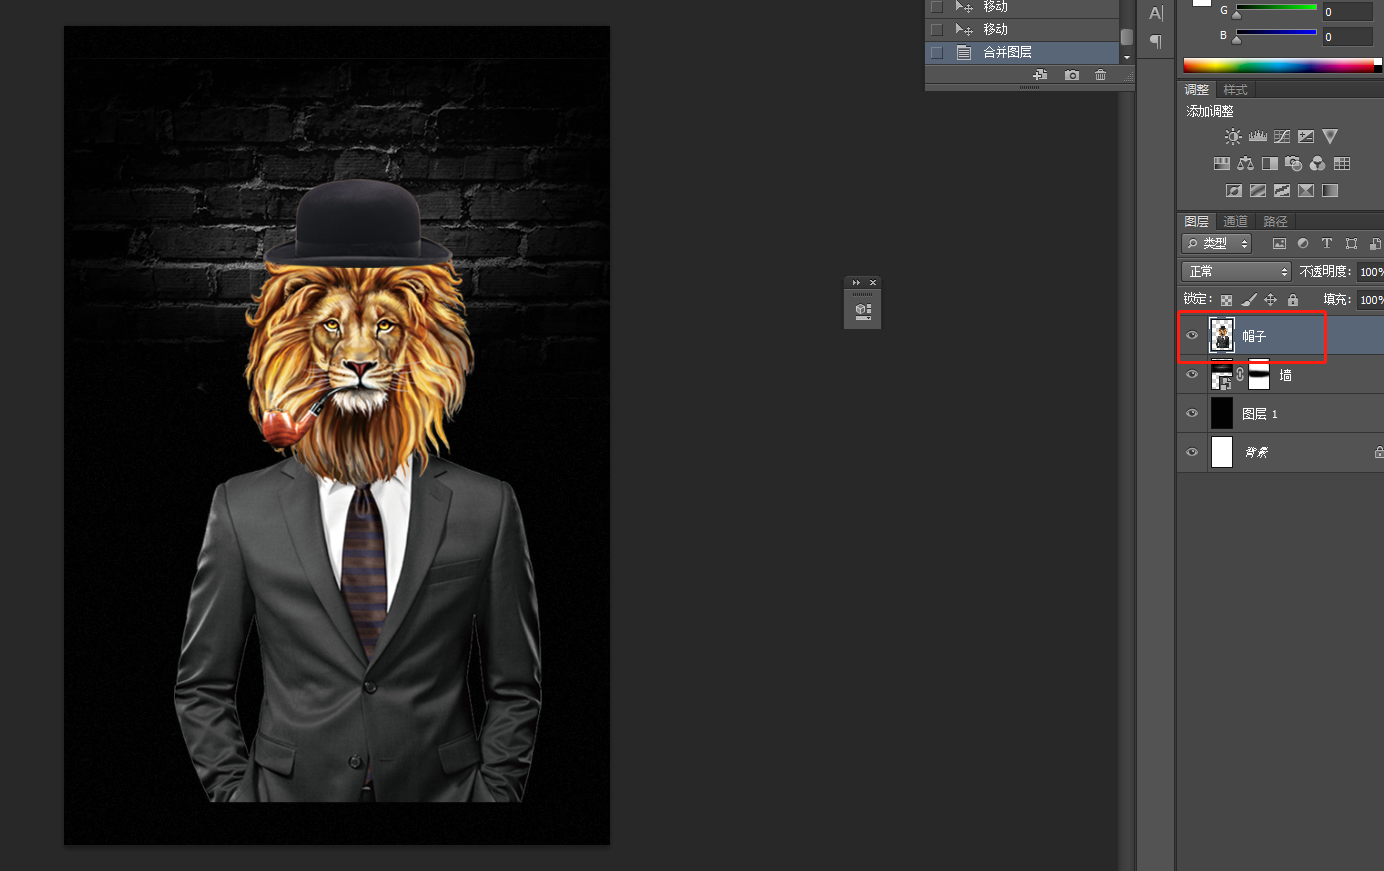Add a Photo Filter adjustment layer

coord(1294,164)
